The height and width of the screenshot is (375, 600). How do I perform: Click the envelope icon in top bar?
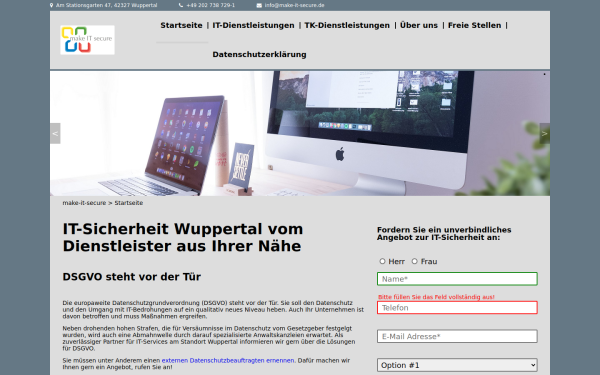click(x=259, y=5)
